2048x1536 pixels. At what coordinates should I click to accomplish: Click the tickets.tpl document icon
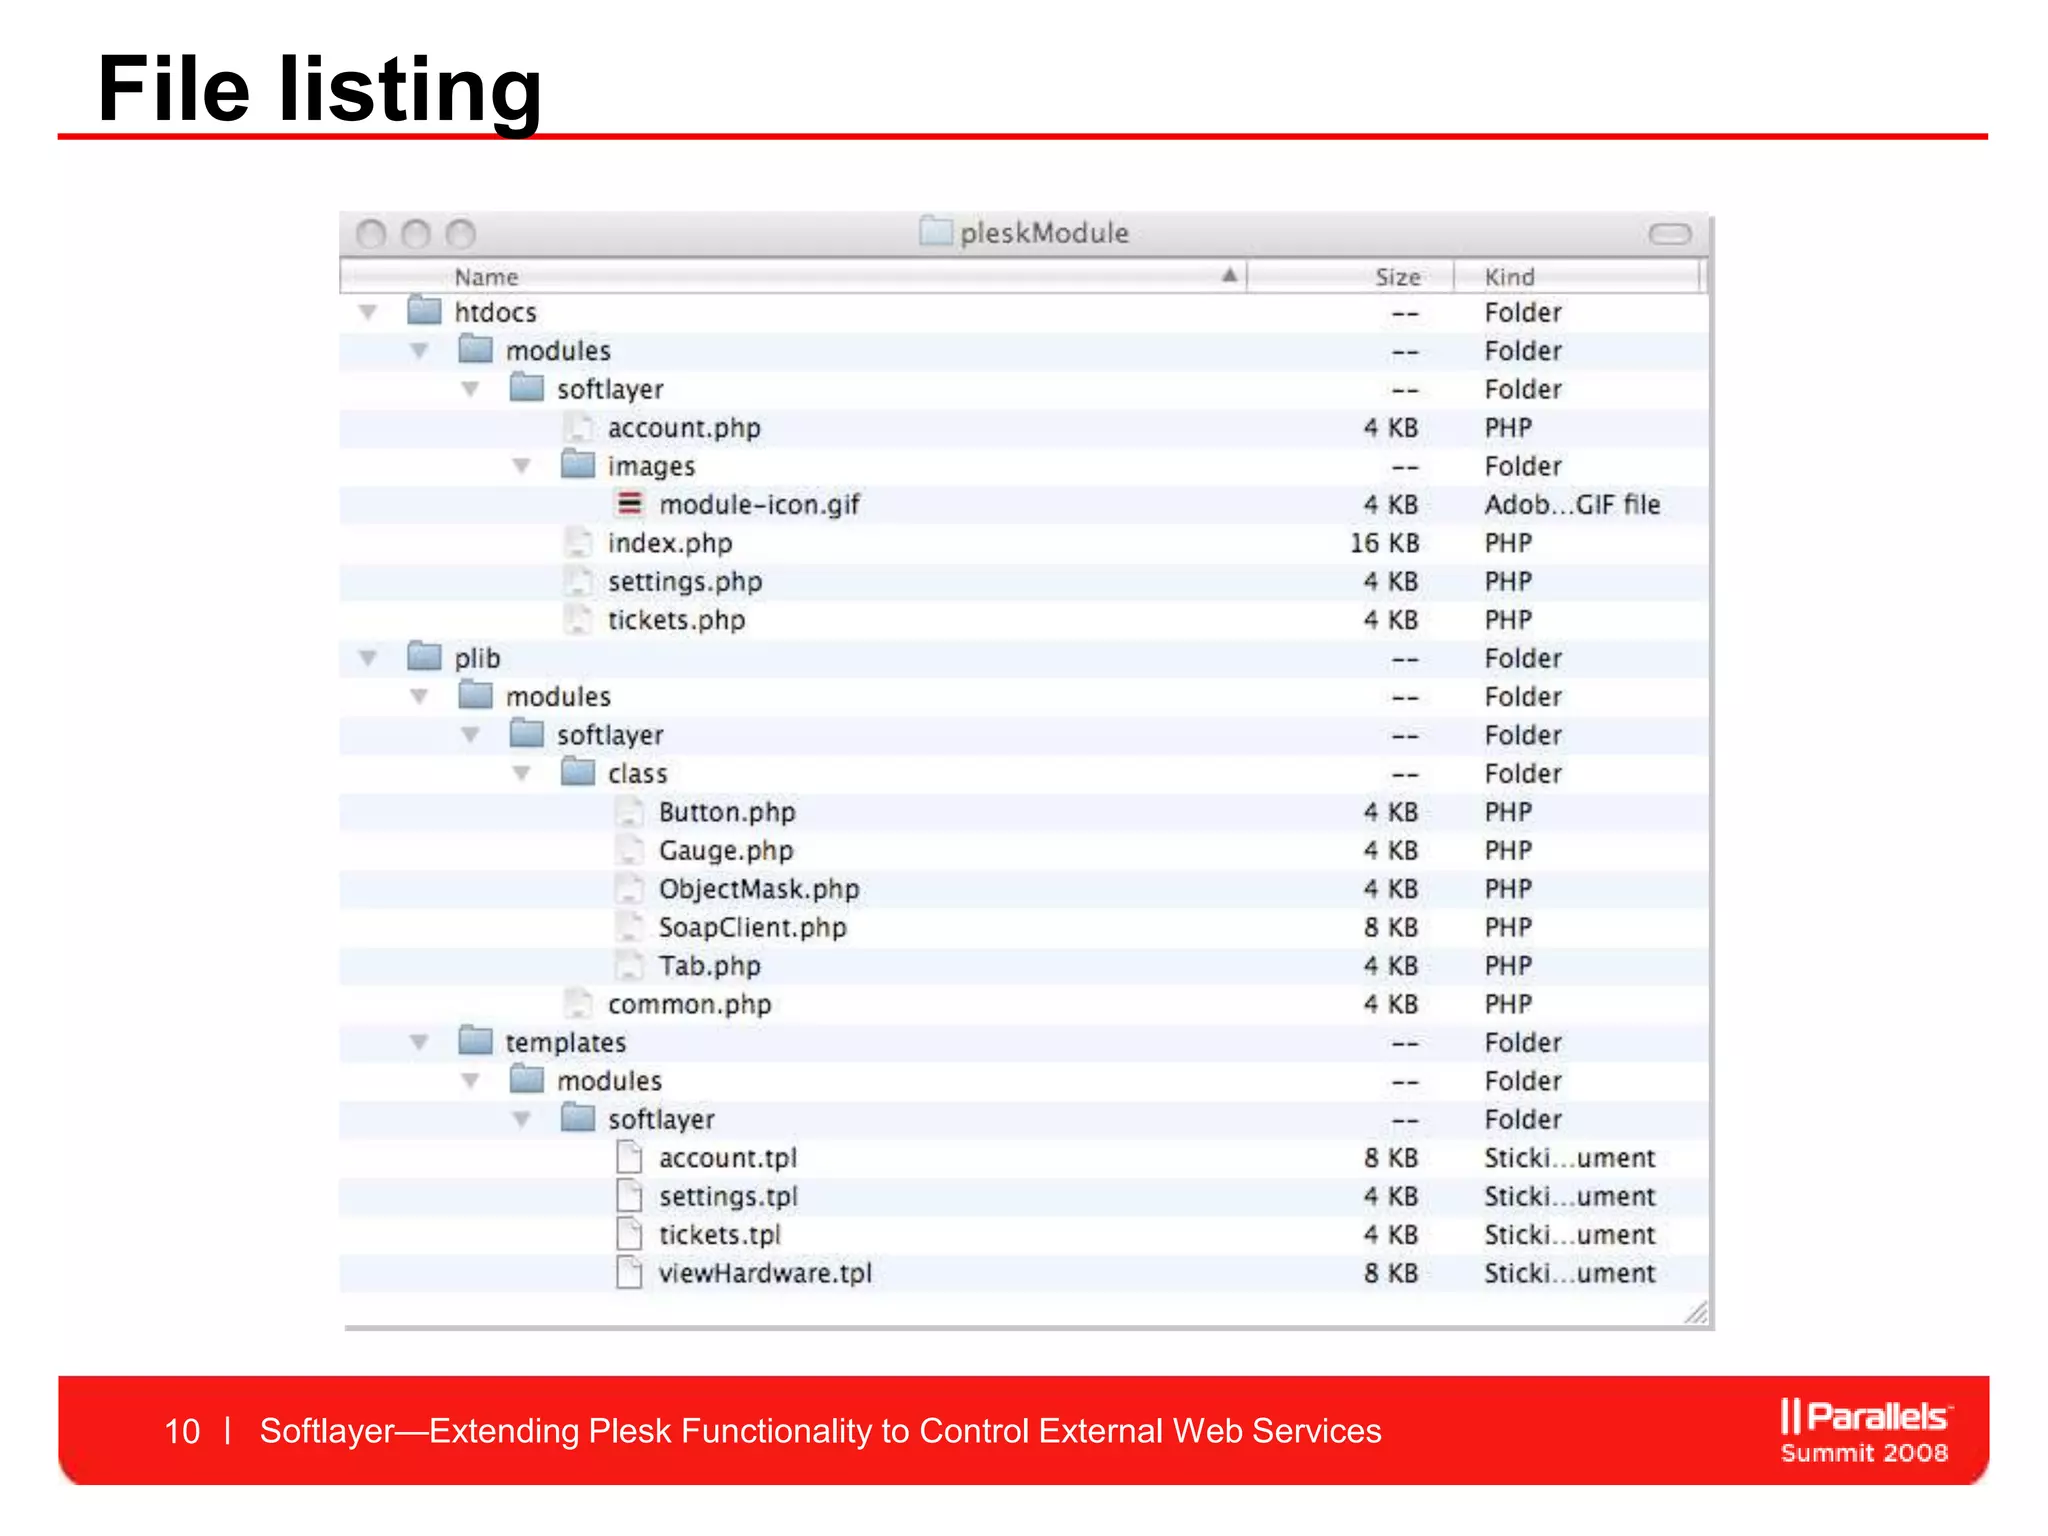click(629, 1234)
